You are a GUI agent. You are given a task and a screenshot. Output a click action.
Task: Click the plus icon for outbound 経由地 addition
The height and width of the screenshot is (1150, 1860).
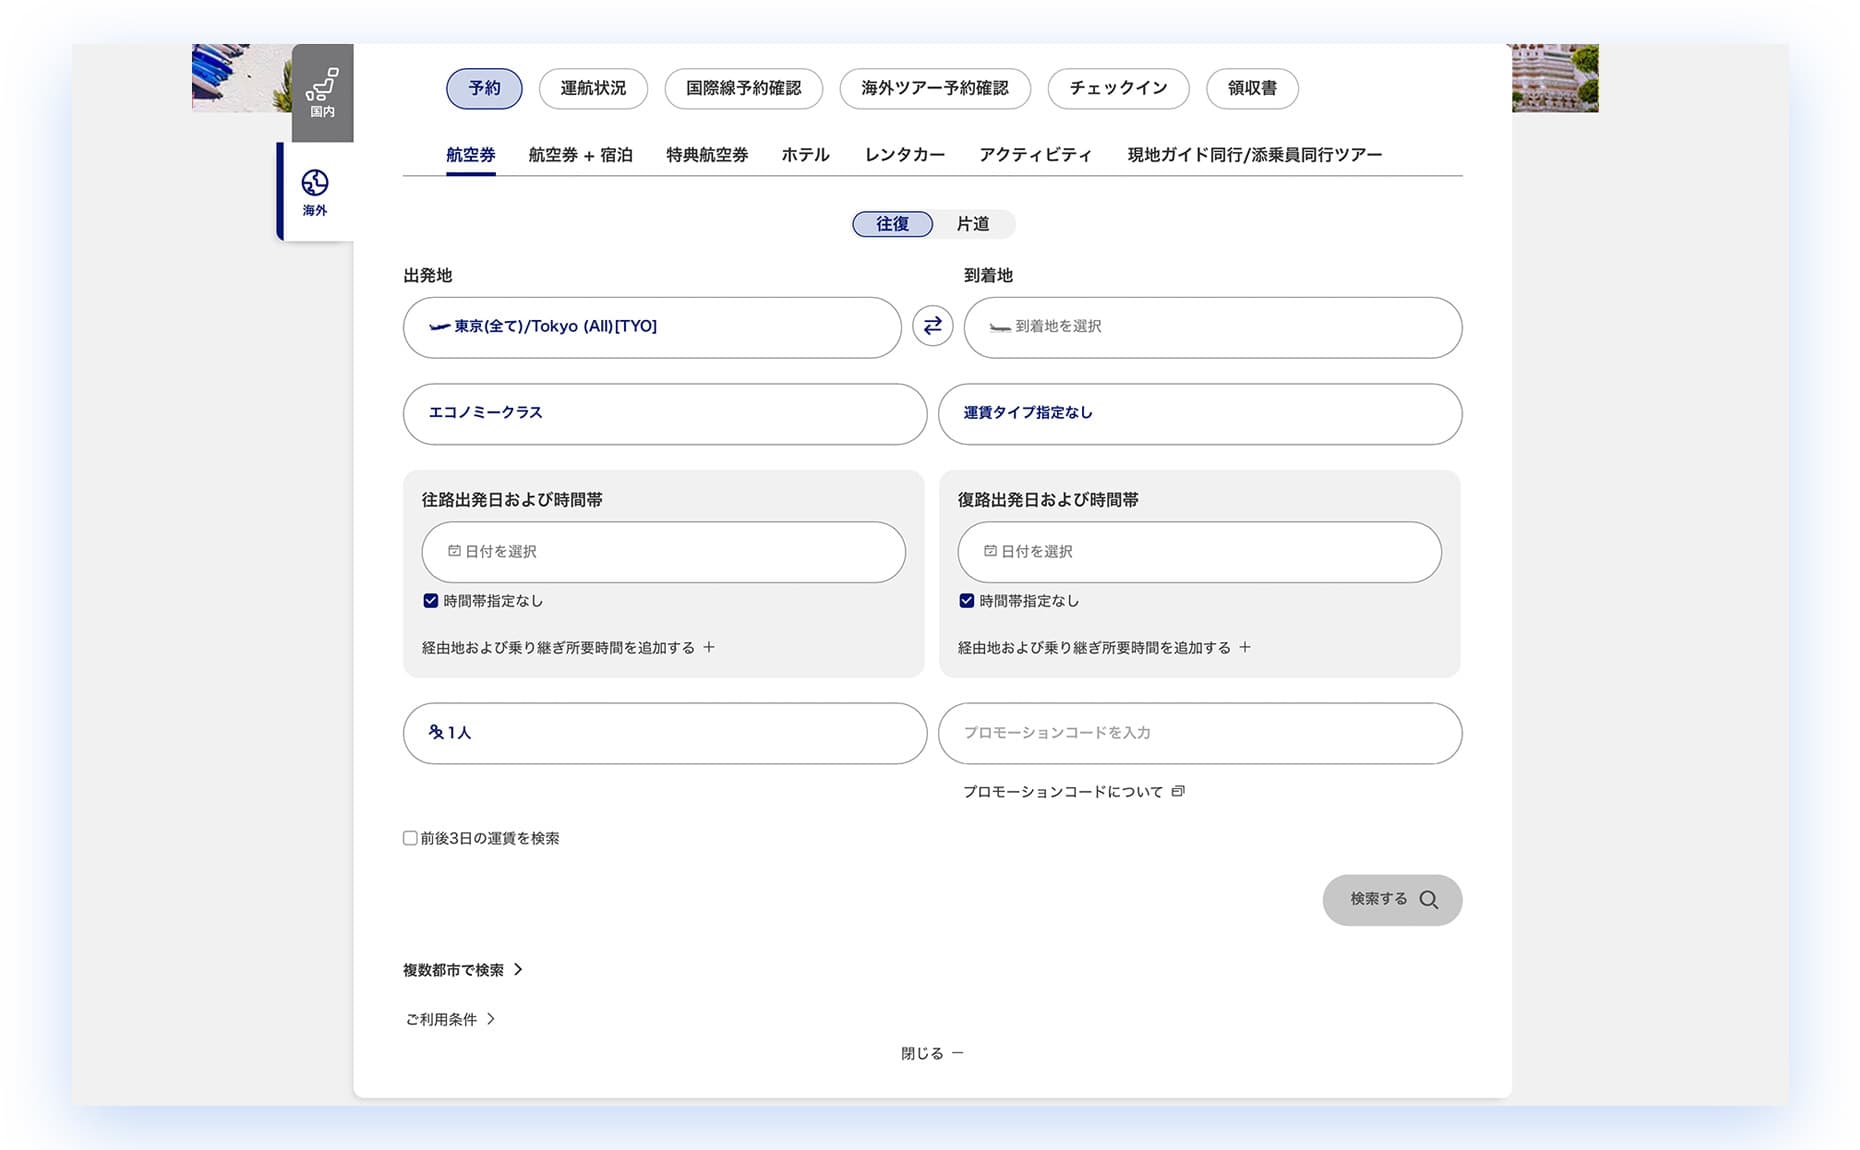coord(709,647)
